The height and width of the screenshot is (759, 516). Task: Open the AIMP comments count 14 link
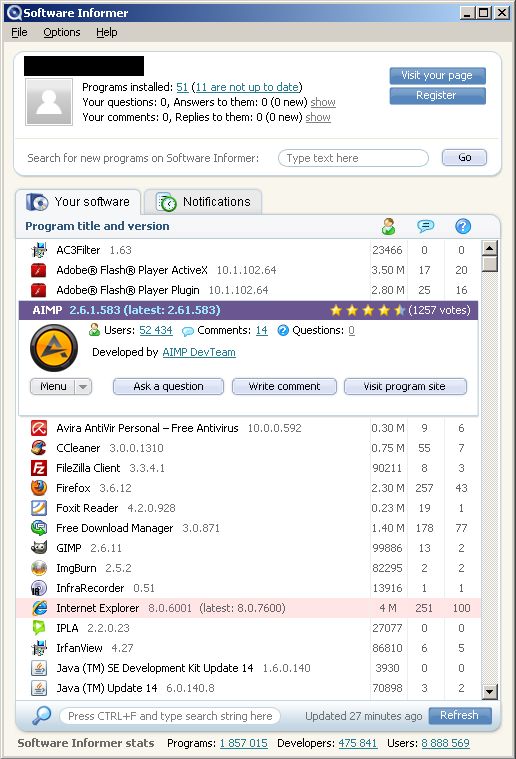pyautogui.click(x=261, y=330)
